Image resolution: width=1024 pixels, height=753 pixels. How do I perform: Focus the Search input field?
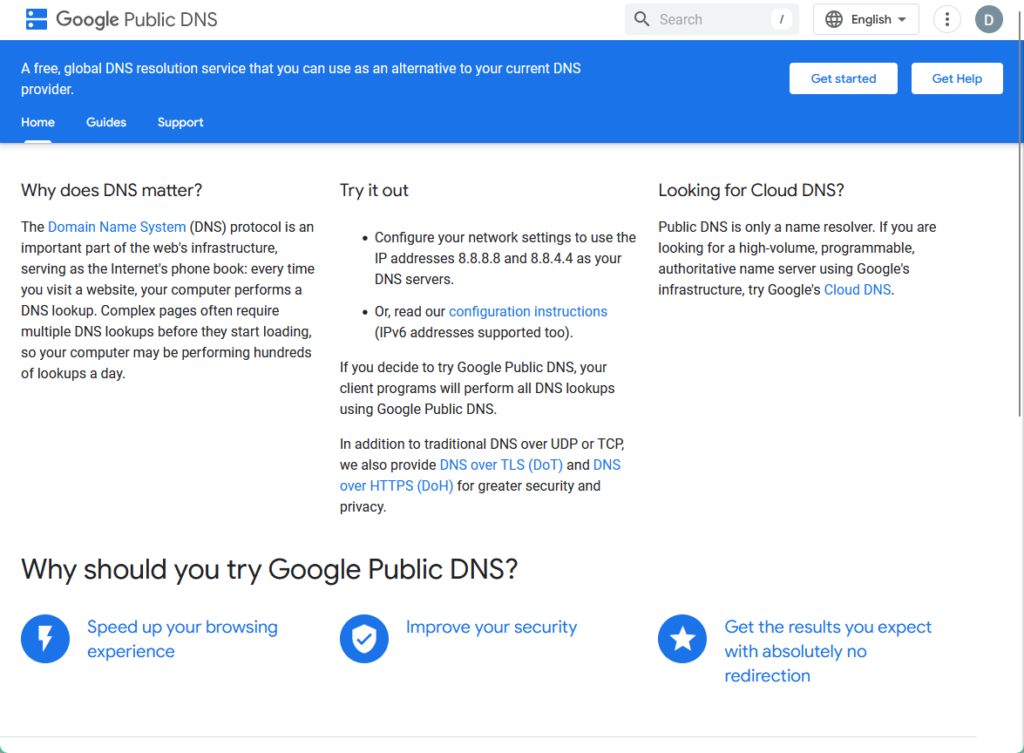tap(712, 19)
